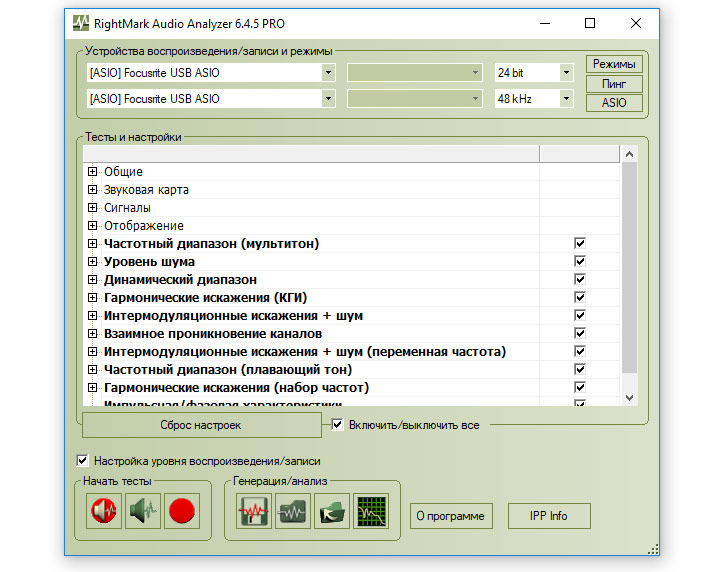The image size is (715, 572).
Task: Expand Гармонические искажения (КГИ) plus box
Action: [x=93, y=297]
